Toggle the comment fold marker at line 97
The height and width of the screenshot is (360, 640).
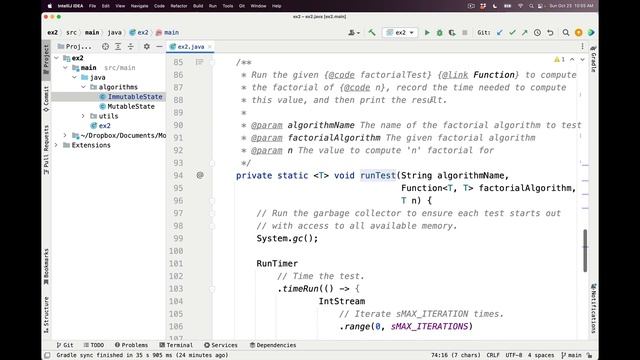click(x=212, y=213)
